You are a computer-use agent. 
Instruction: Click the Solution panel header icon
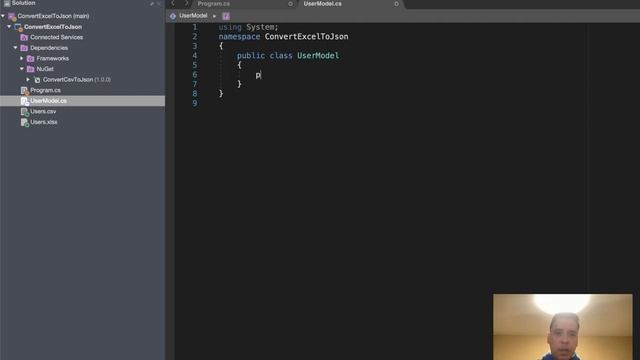click(x=7, y=3)
